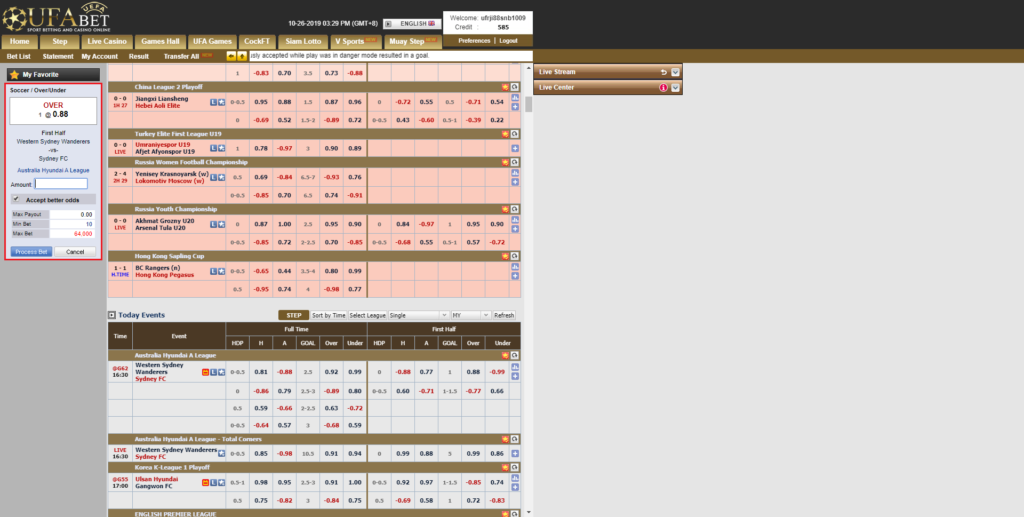1024x517 pixels.
Task: Favorite the Jiangxi Liansheng match star icon
Action: pyautogui.click(x=221, y=102)
